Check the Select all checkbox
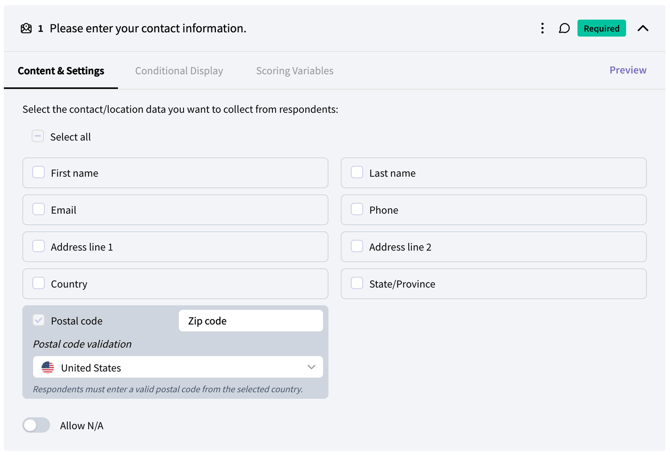 38,137
